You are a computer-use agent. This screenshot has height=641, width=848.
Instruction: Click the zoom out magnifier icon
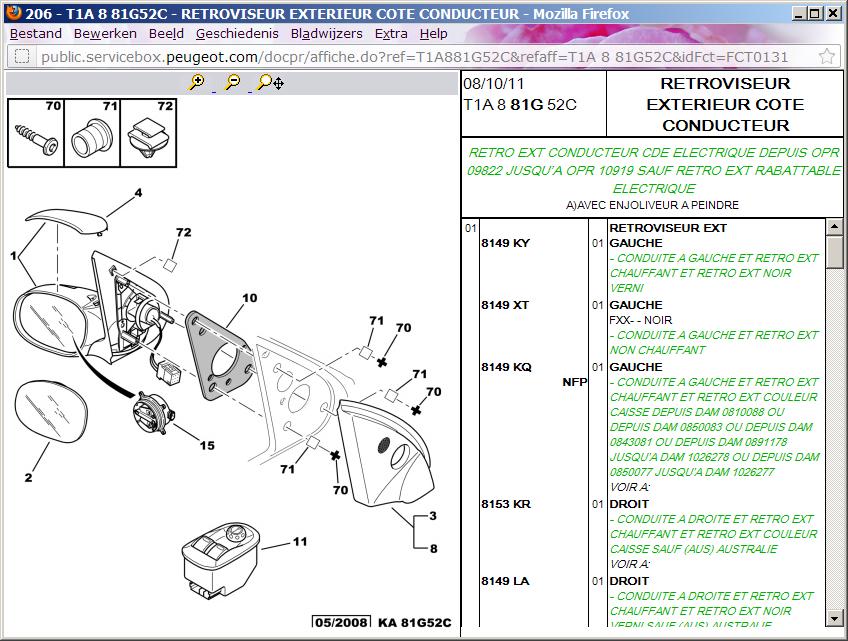(232, 82)
